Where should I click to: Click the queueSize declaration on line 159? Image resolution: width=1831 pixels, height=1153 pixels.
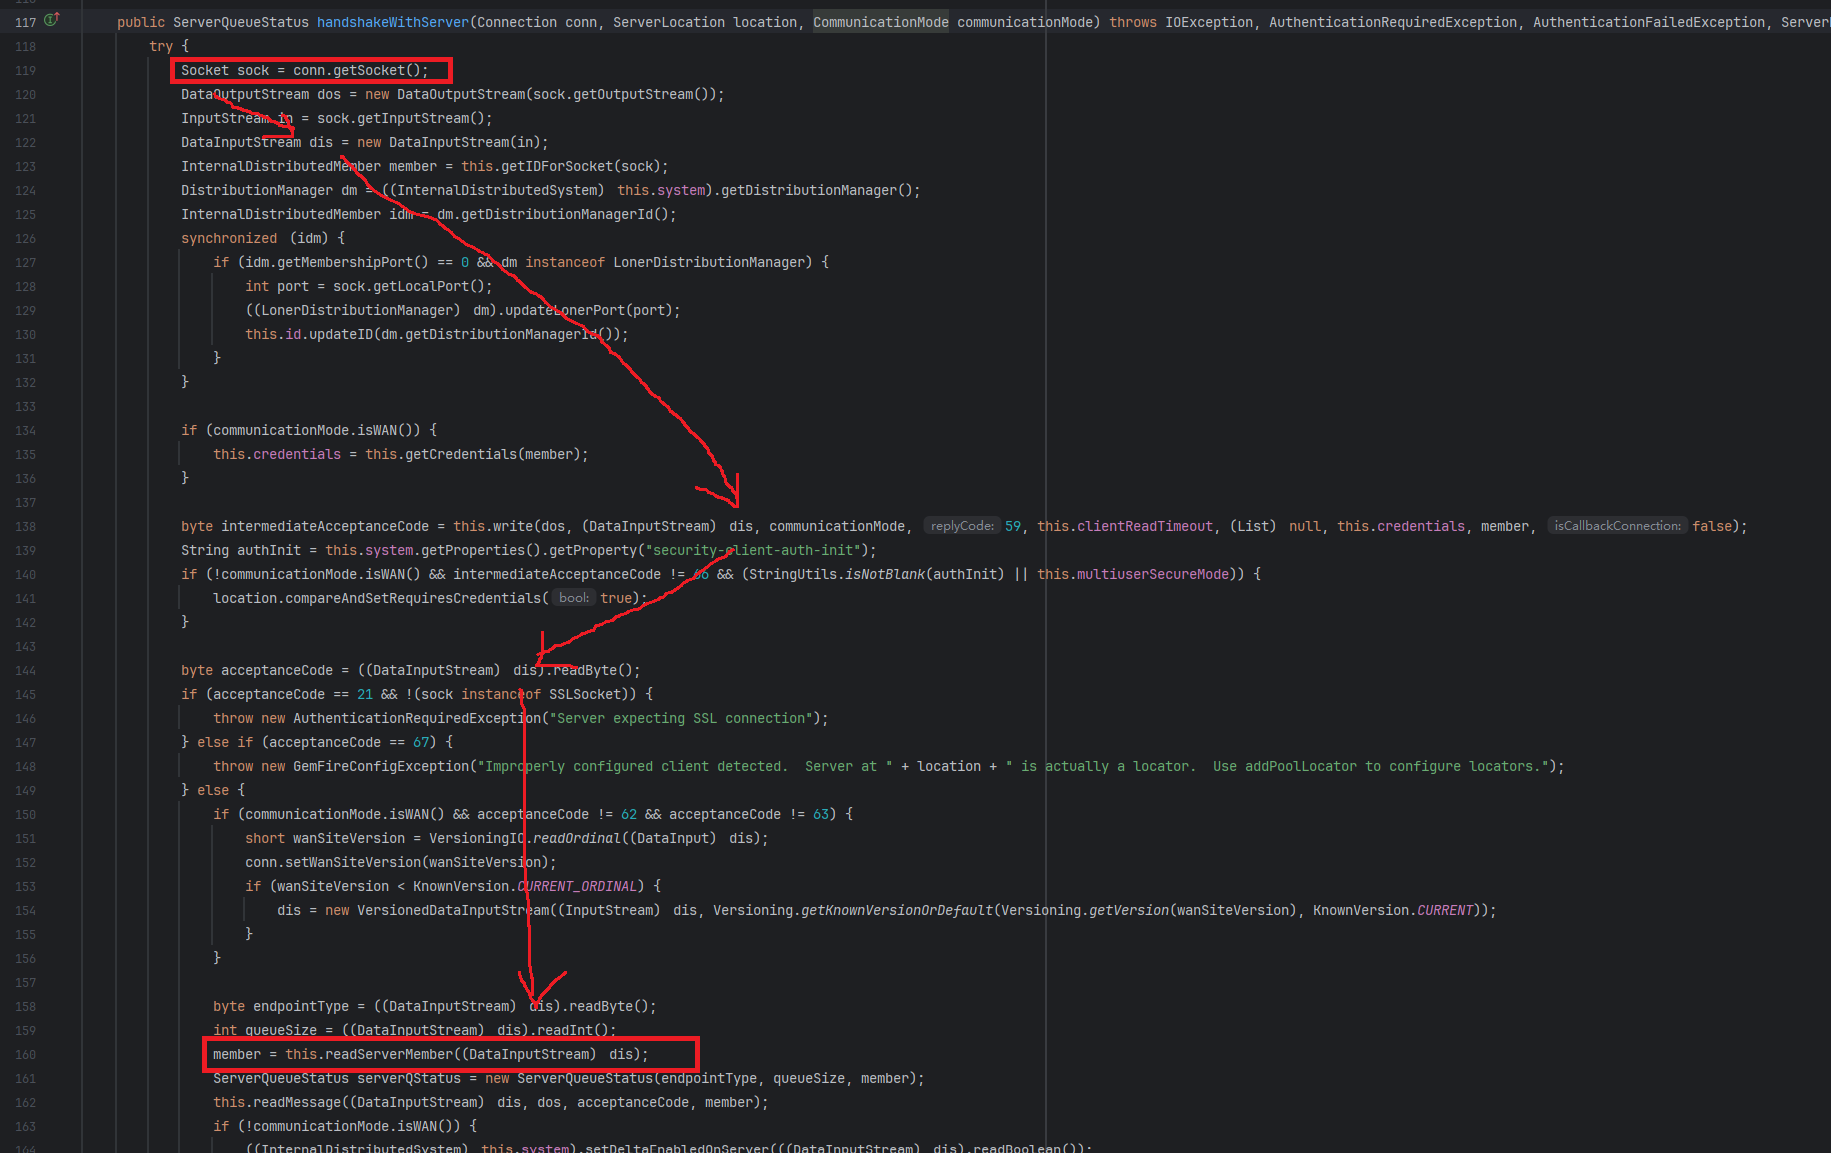click(x=281, y=1030)
